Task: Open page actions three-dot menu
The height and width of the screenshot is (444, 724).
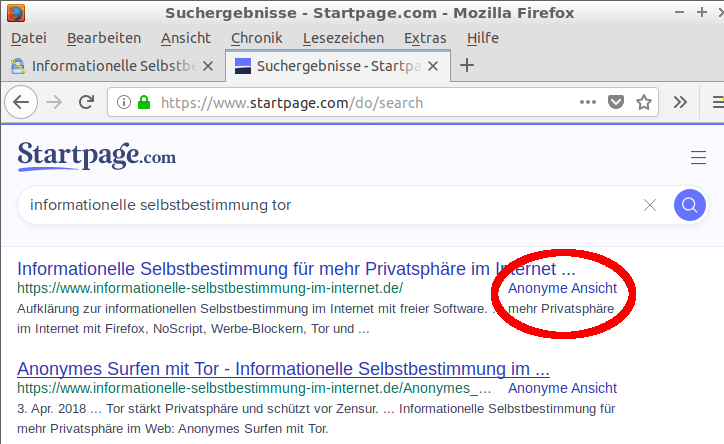Action: pyautogui.click(x=588, y=102)
